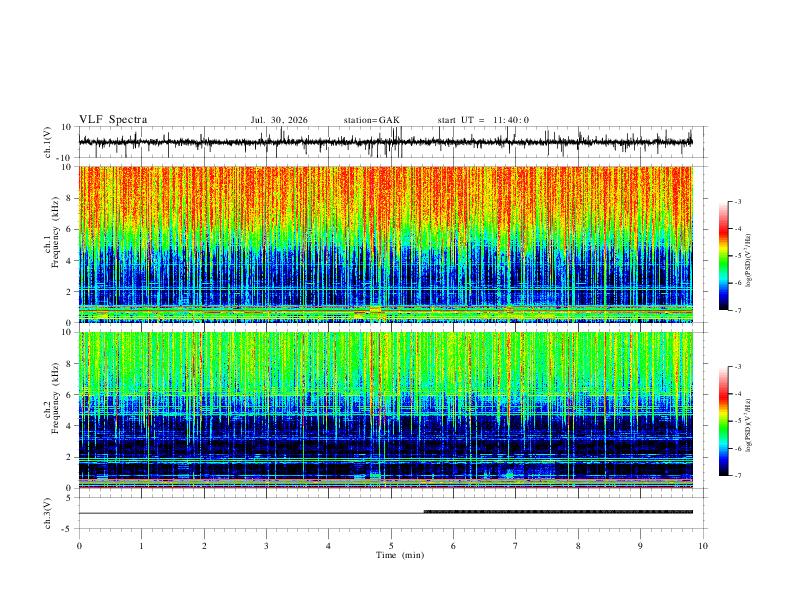Click the ch.3(V) axis label
Viewport: 792px width, 612px height.
(x=48, y=513)
